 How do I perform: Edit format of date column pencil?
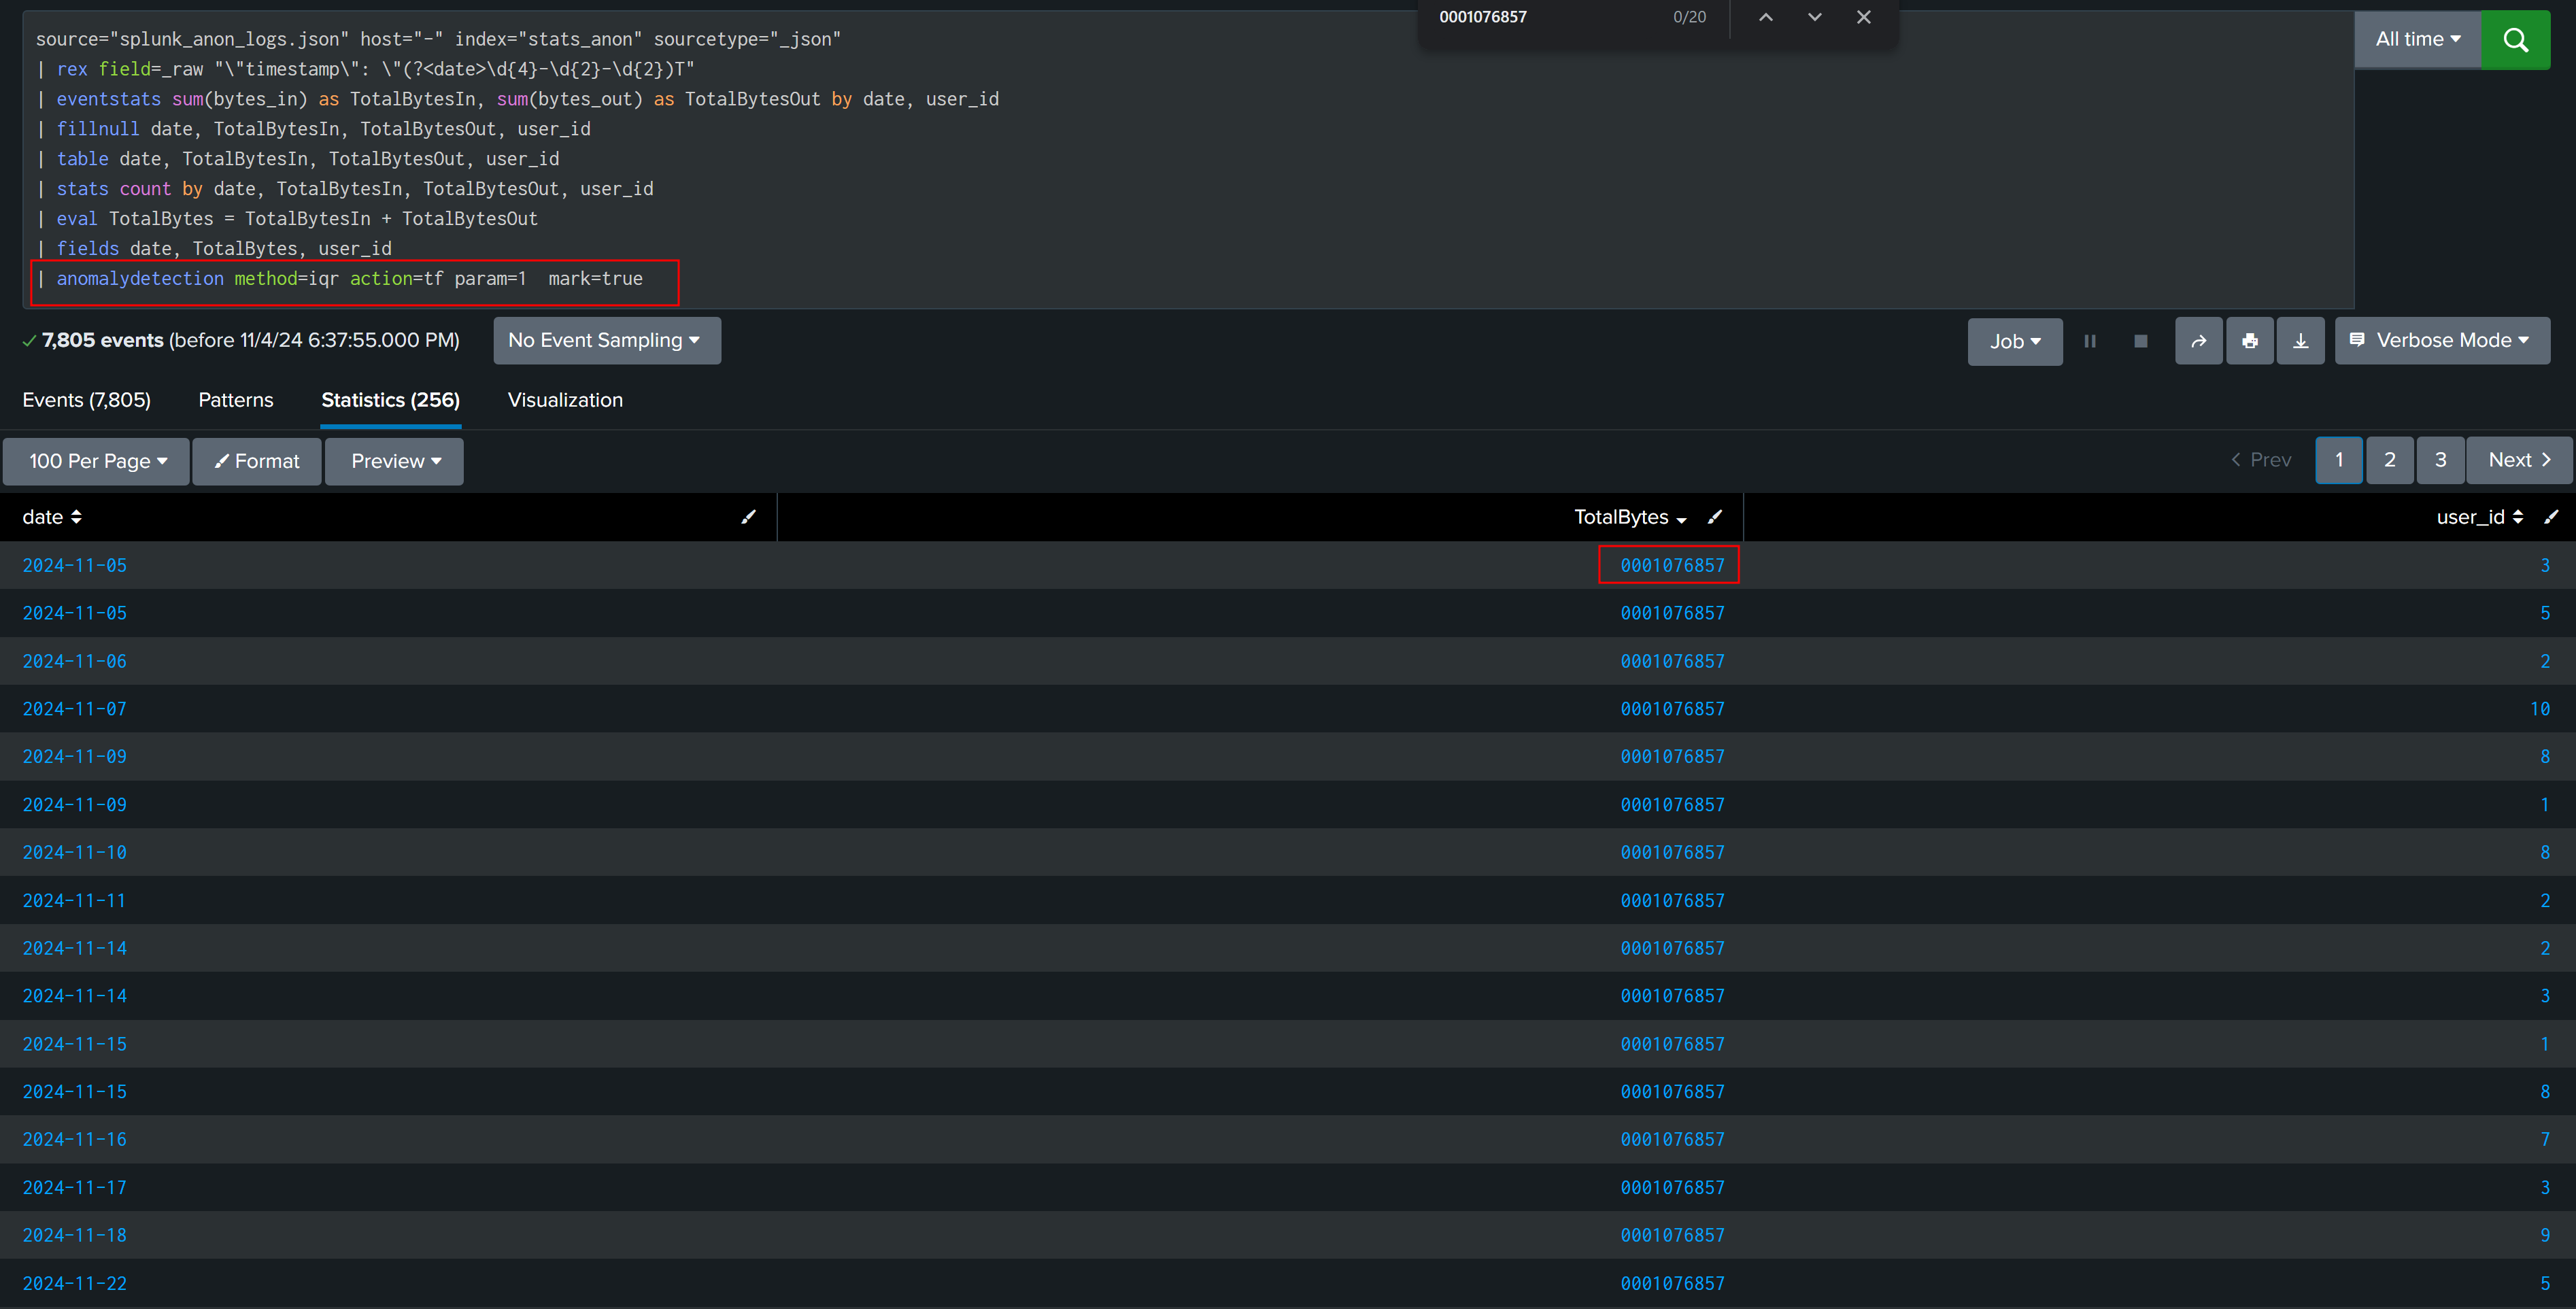point(748,517)
